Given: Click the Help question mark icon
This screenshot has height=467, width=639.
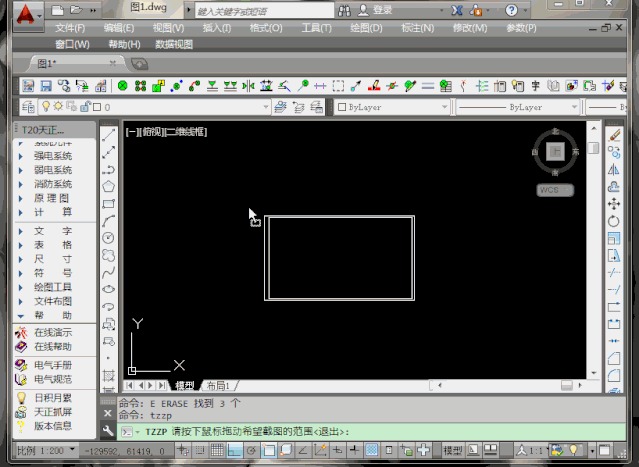Looking at the screenshot, I should [x=511, y=10].
